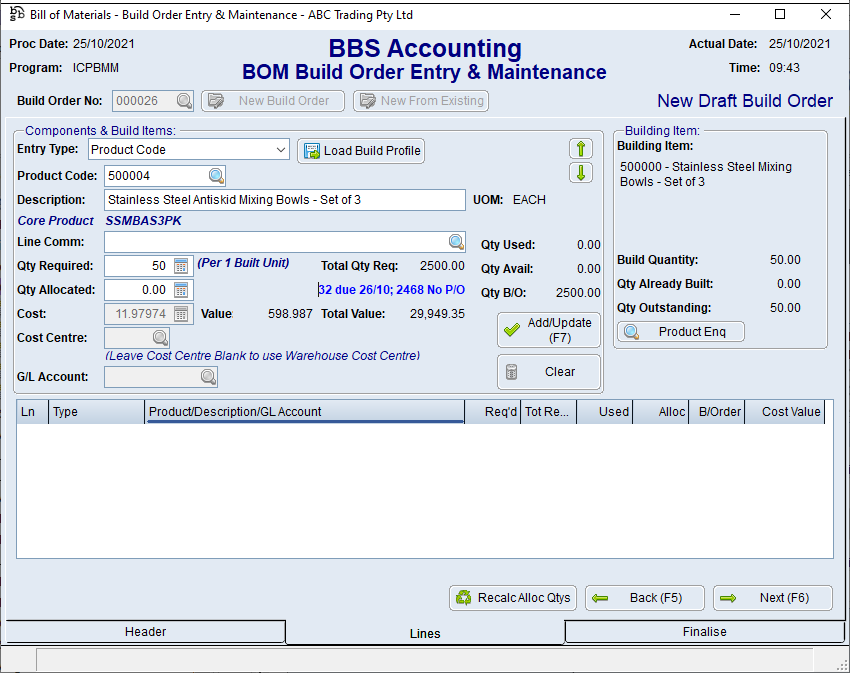Click inside the Description text field
Viewport: 850px width, 673px height.
[x=284, y=200]
